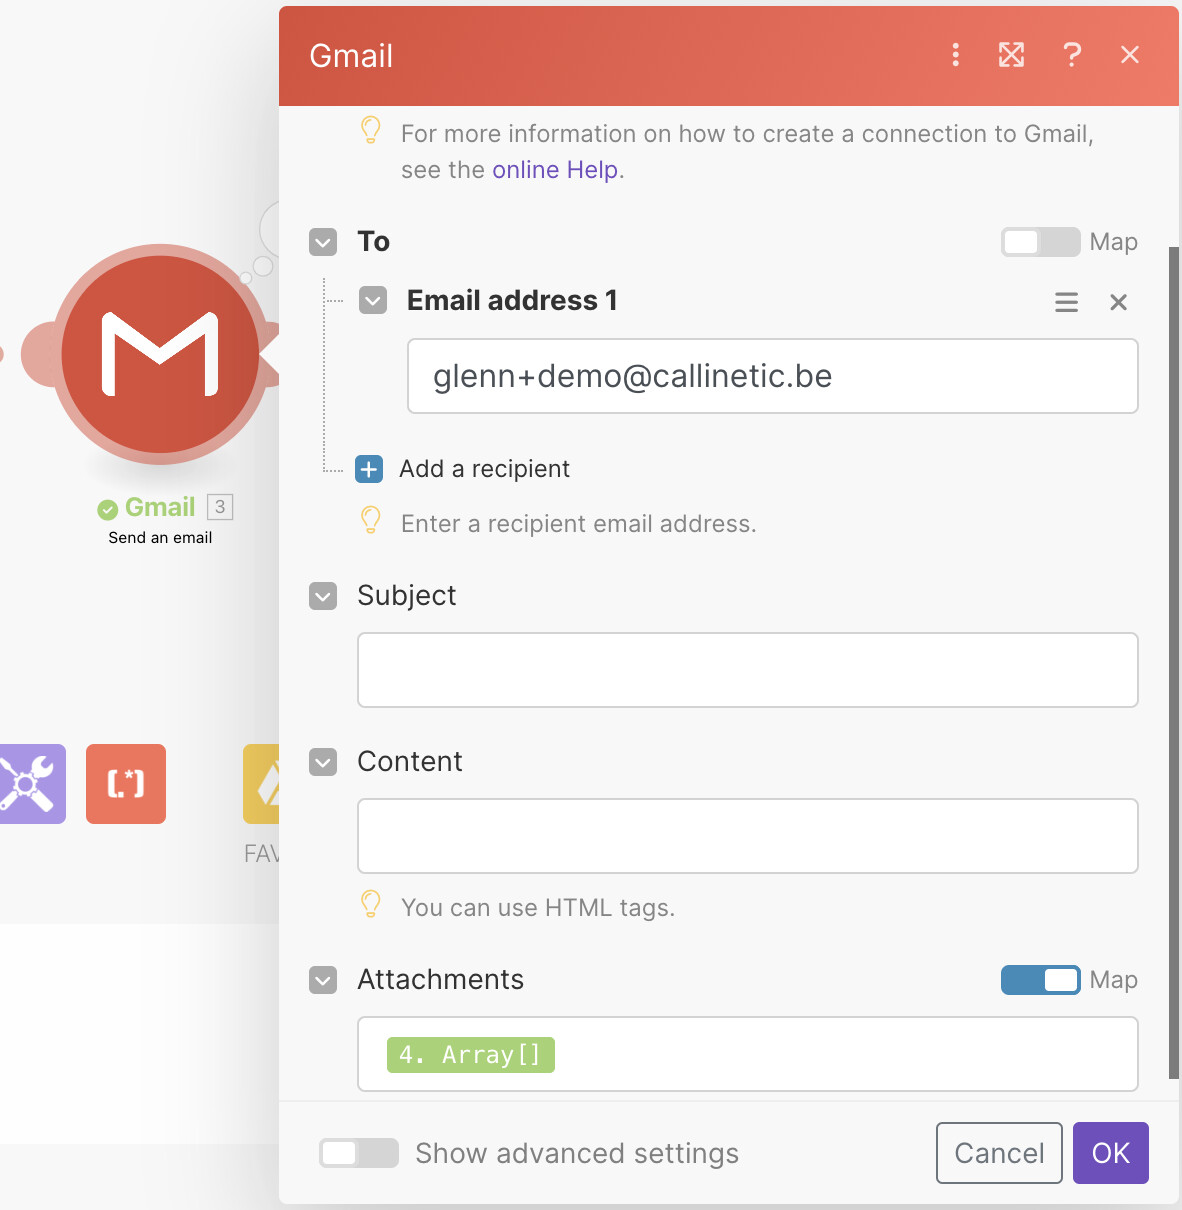Collapse the Subject section chevron

click(x=323, y=597)
